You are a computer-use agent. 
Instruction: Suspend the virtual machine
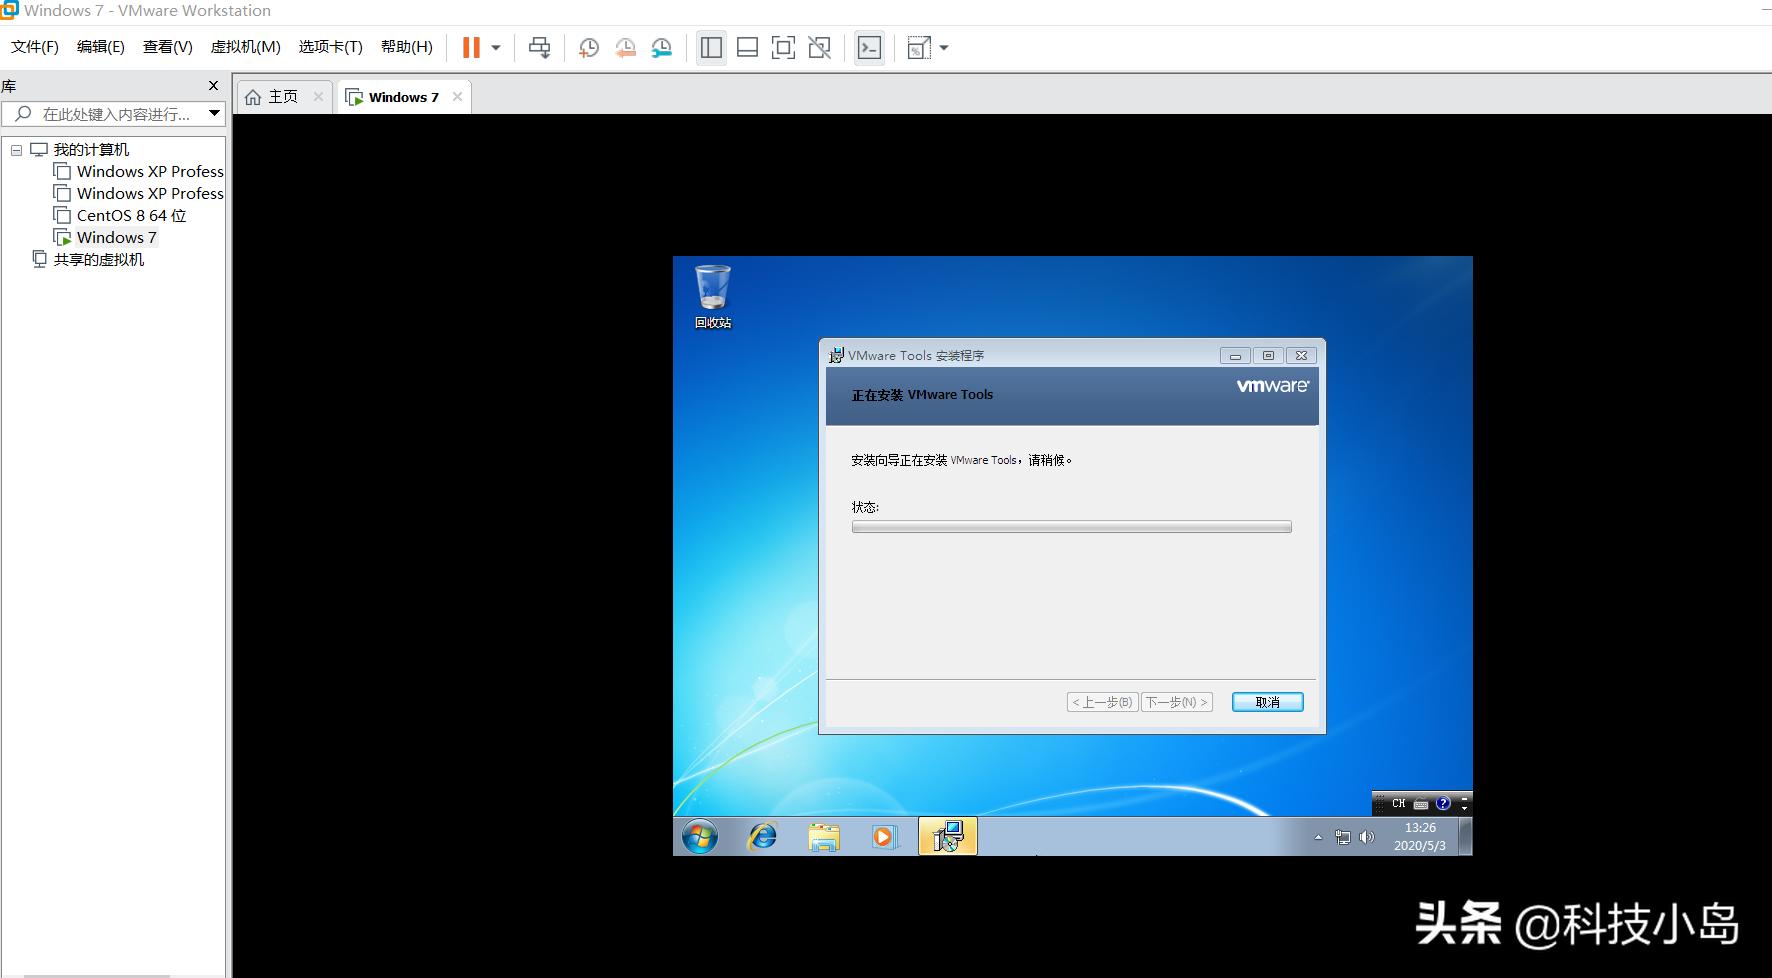pyautogui.click(x=470, y=47)
